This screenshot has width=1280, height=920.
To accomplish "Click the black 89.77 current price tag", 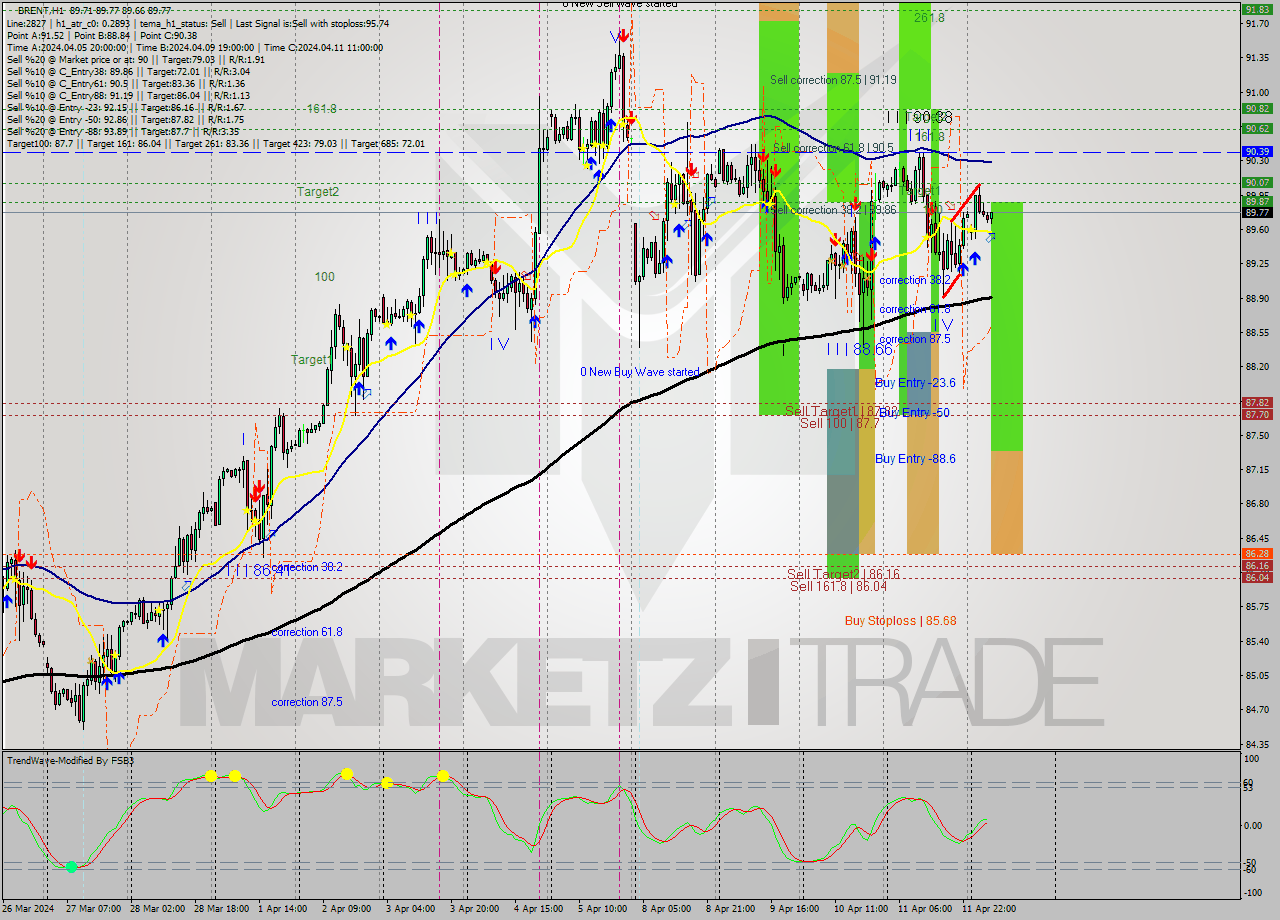I will pyautogui.click(x=1257, y=212).
